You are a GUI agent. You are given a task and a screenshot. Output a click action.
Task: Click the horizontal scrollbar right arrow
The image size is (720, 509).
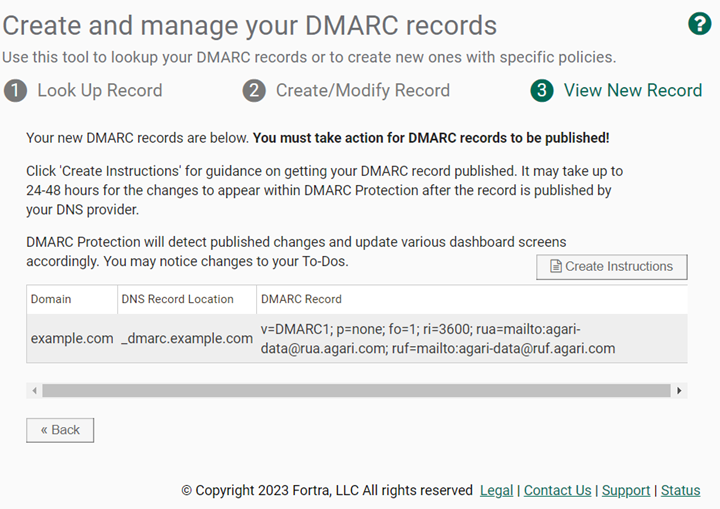(x=679, y=391)
